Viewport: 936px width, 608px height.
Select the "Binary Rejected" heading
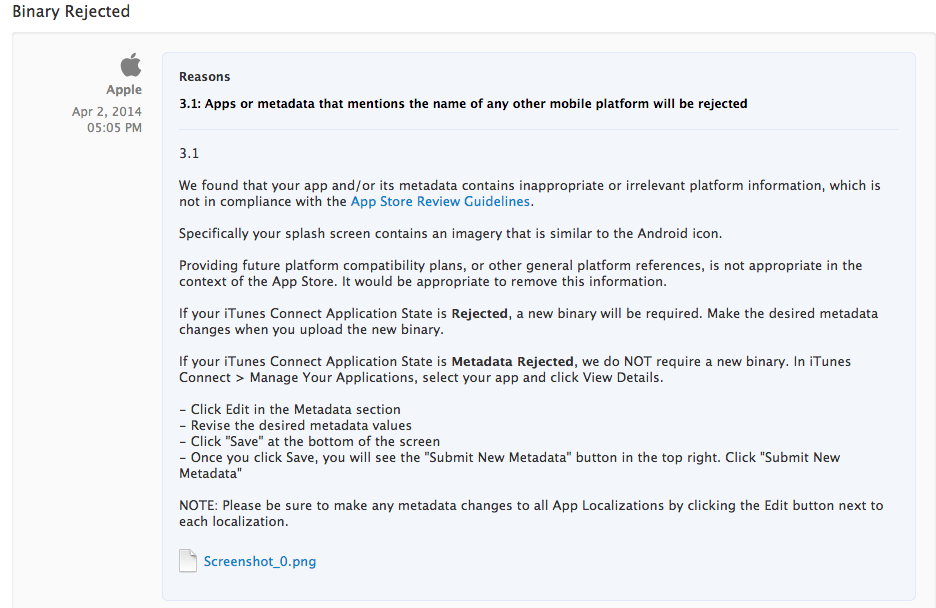71,11
